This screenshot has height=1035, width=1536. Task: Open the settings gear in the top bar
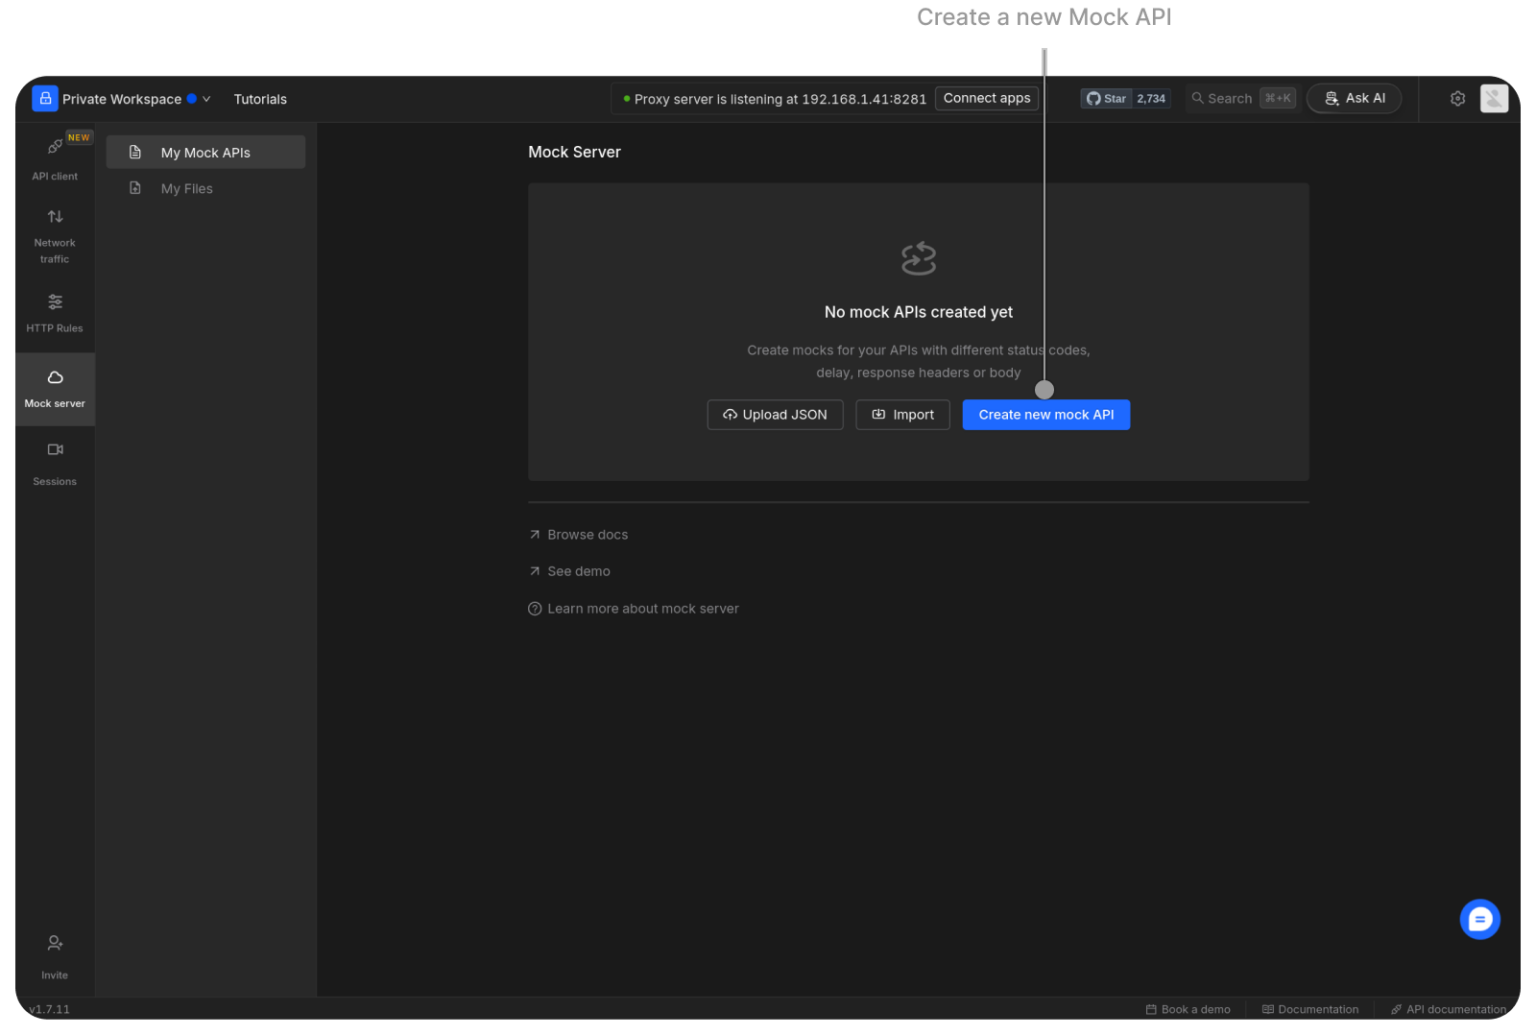(x=1457, y=98)
